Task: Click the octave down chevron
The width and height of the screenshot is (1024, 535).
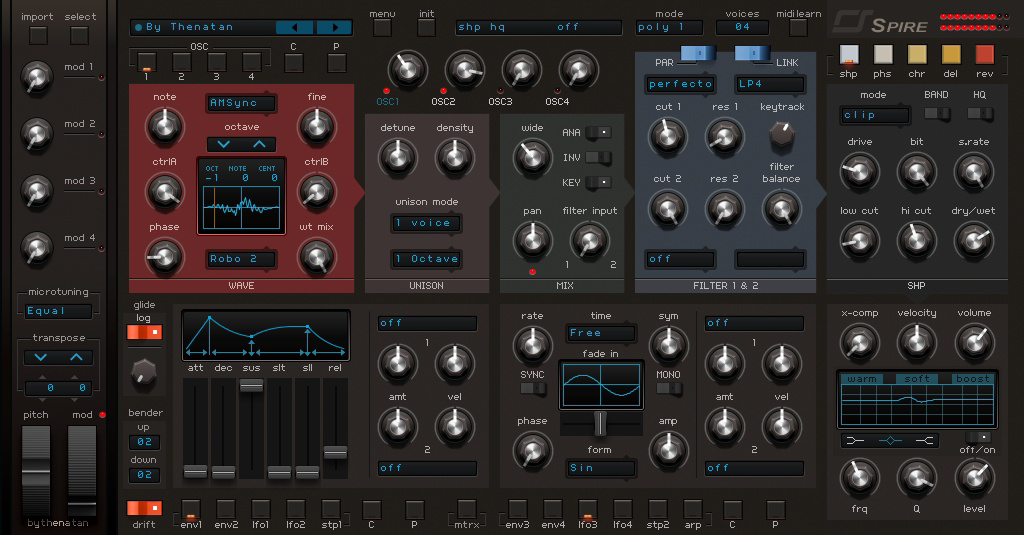Action: (x=224, y=144)
